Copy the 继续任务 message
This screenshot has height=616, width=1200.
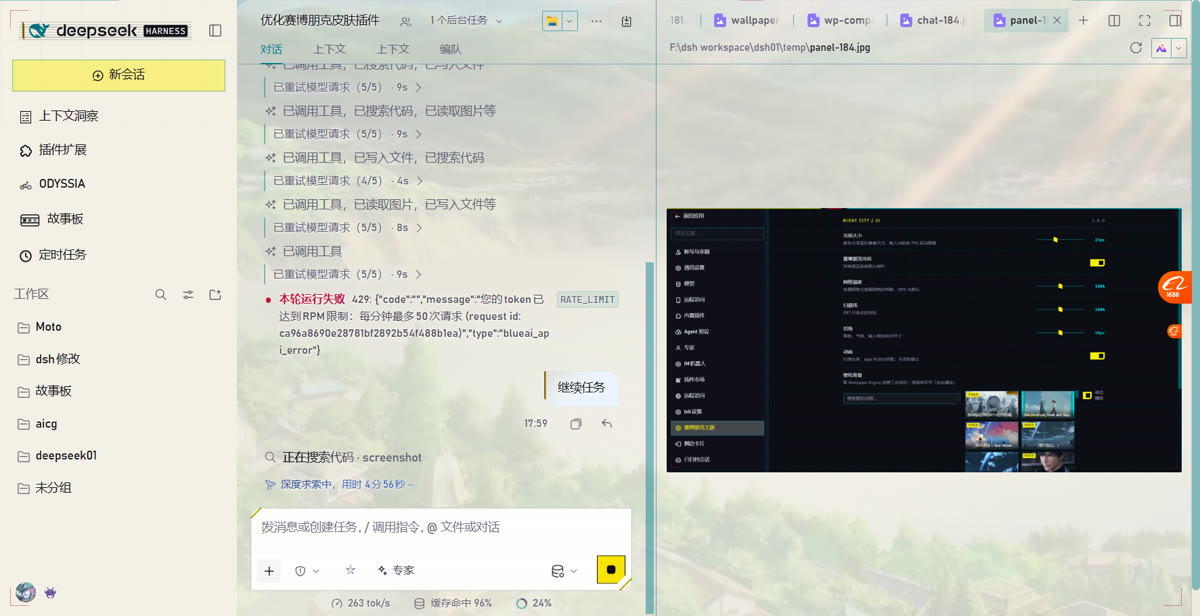(x=576, y=424)
